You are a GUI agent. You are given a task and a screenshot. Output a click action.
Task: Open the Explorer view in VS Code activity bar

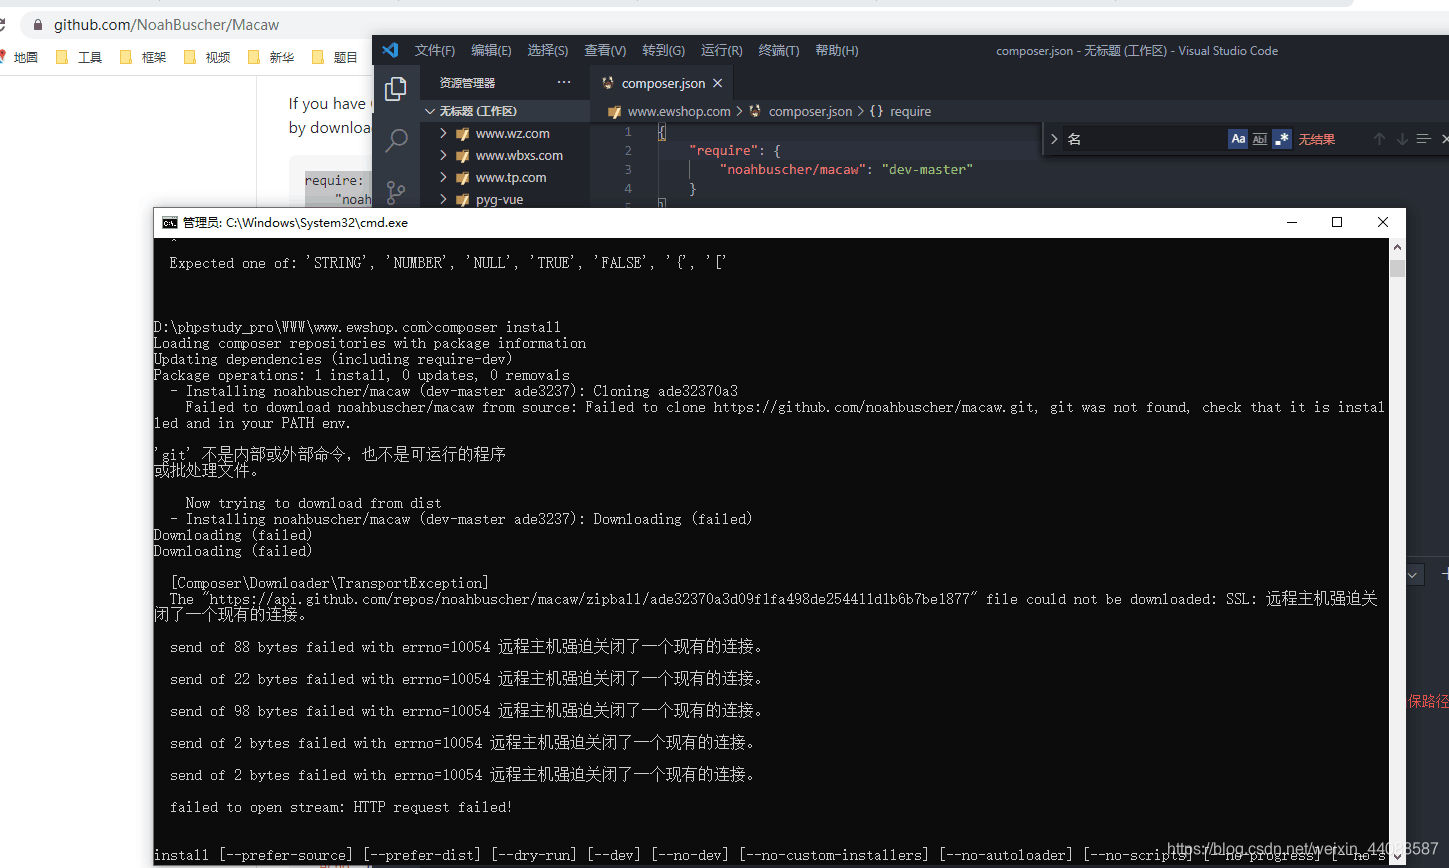396,88
